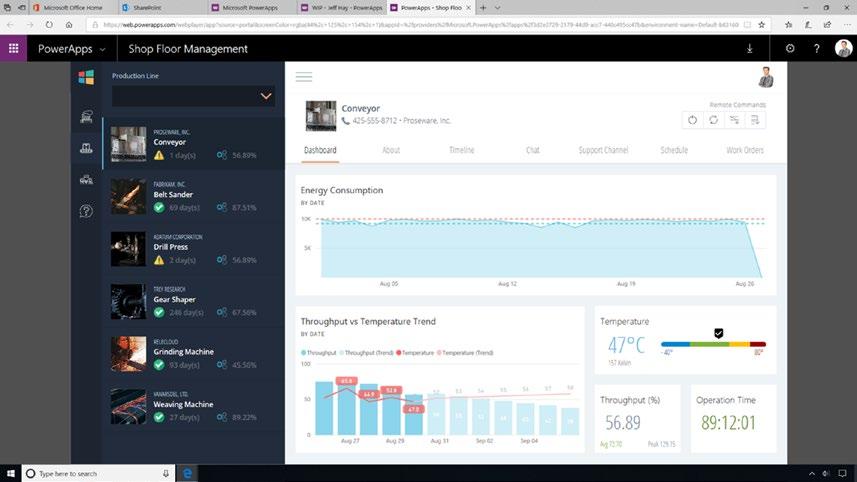Screen dimensions: 857x482
Task: Open the hamburger menu in the main panel
Action: click(x=304, y=77)
